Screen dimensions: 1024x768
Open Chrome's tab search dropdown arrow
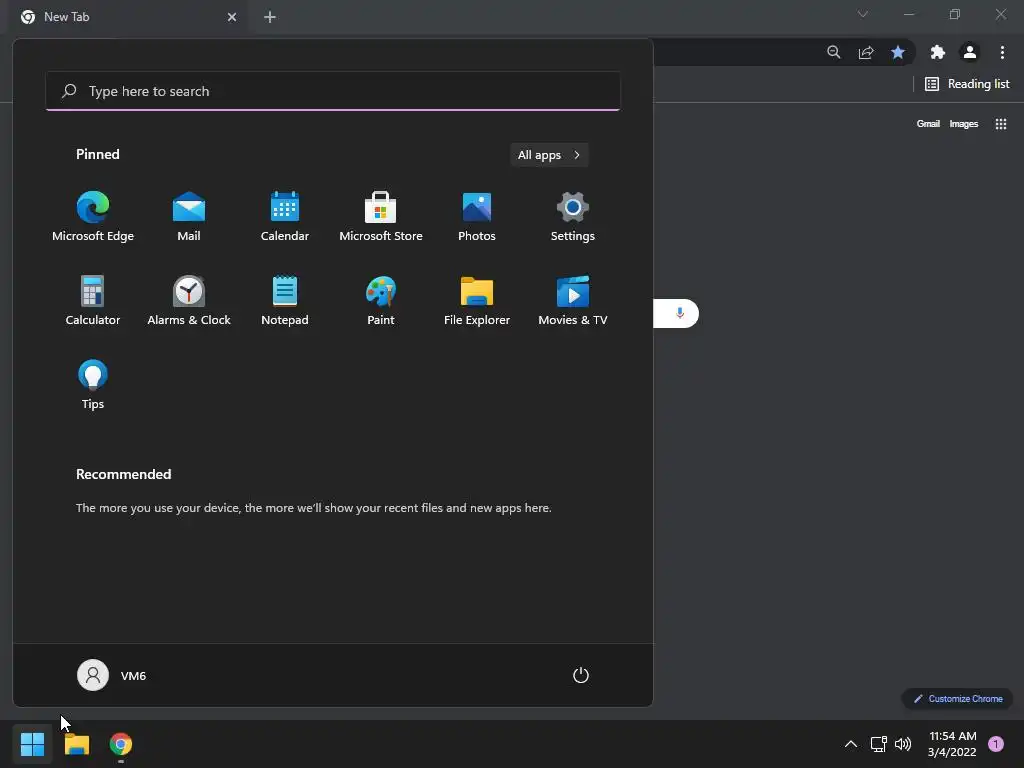(863, 14)
